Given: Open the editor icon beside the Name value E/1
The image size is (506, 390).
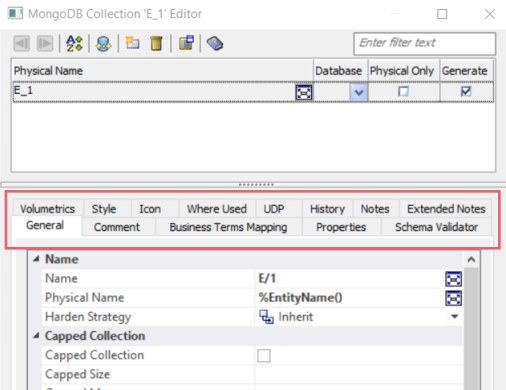Looking at the screenshot, I should pos(453,279).
